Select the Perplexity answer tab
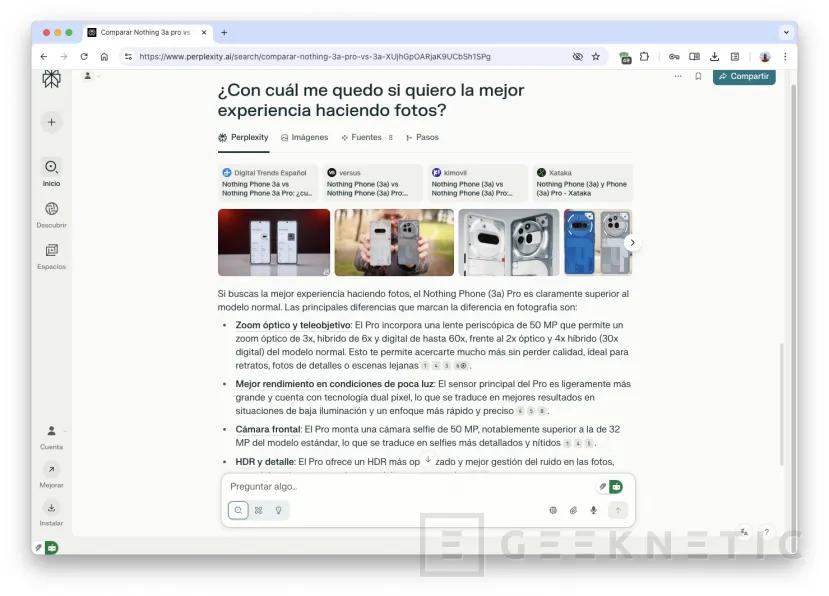 (x=243, y=137)
